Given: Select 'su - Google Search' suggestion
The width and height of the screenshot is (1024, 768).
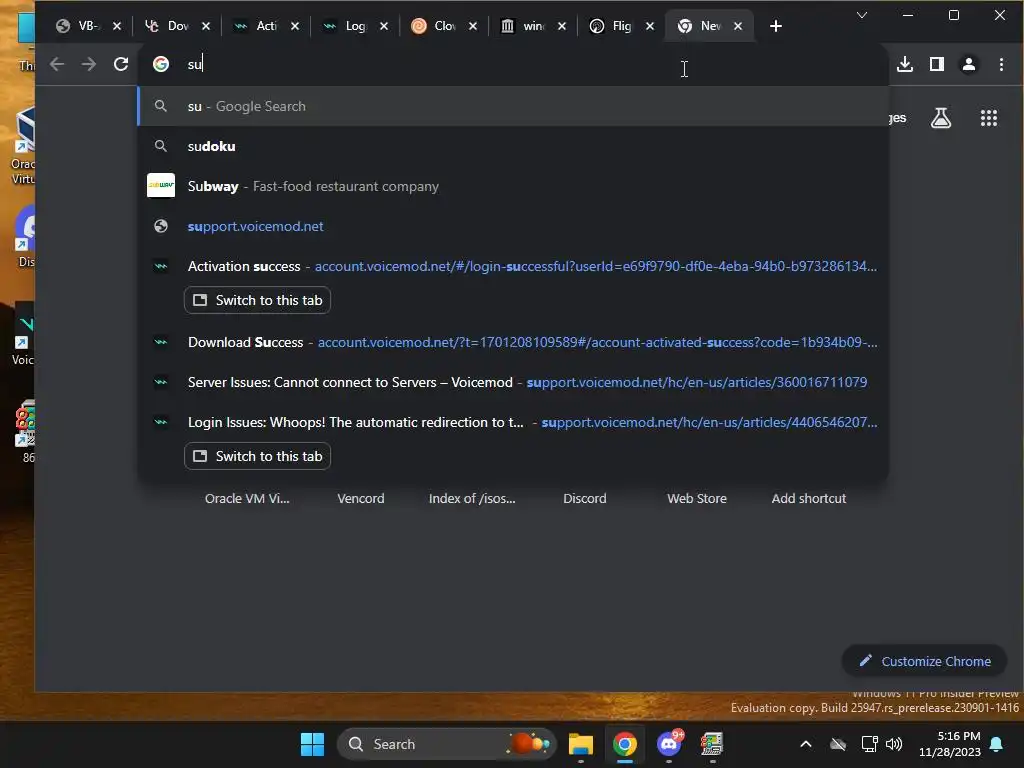Looking at the screenshot, I should tap(513, 106).
